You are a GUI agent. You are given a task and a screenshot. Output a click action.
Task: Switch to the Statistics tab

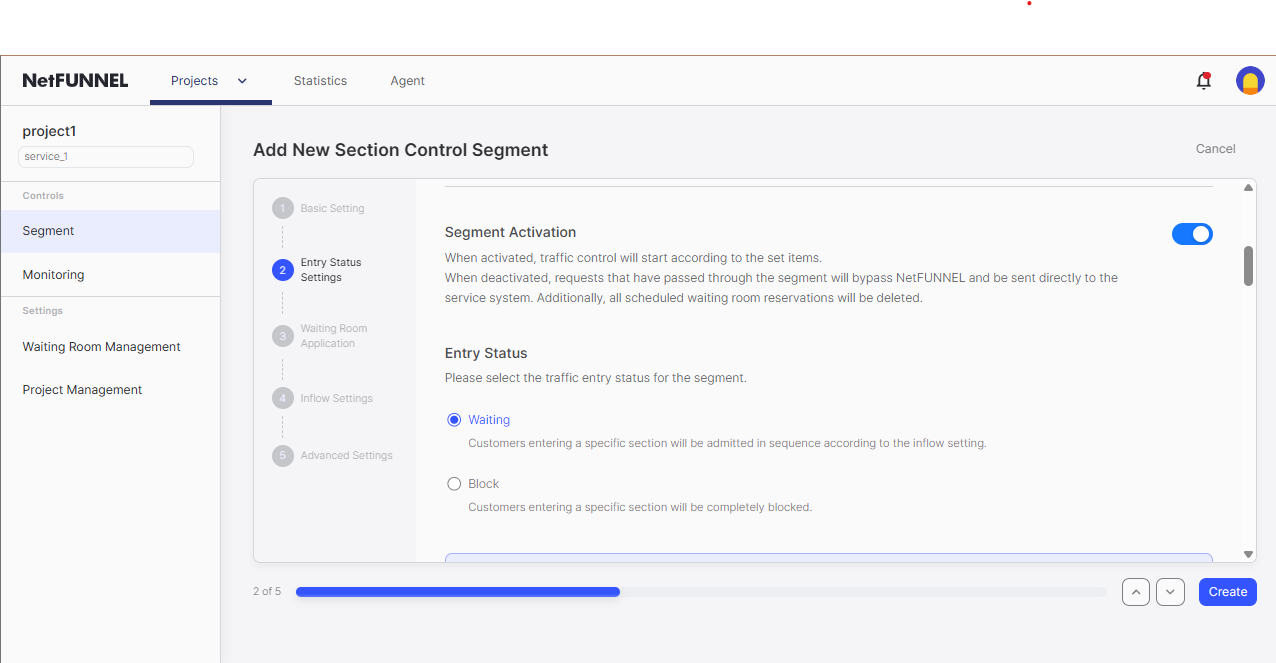pyautogui.click(x=320, y=81)
